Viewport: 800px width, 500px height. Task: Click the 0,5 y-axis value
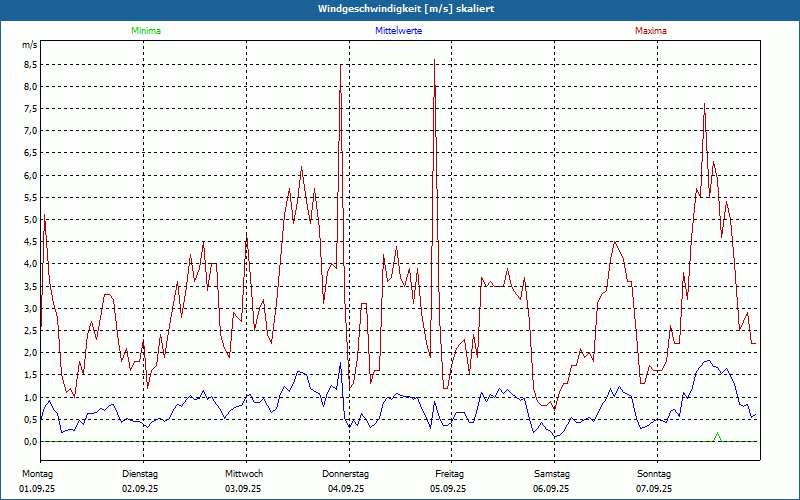click(31, 419)
